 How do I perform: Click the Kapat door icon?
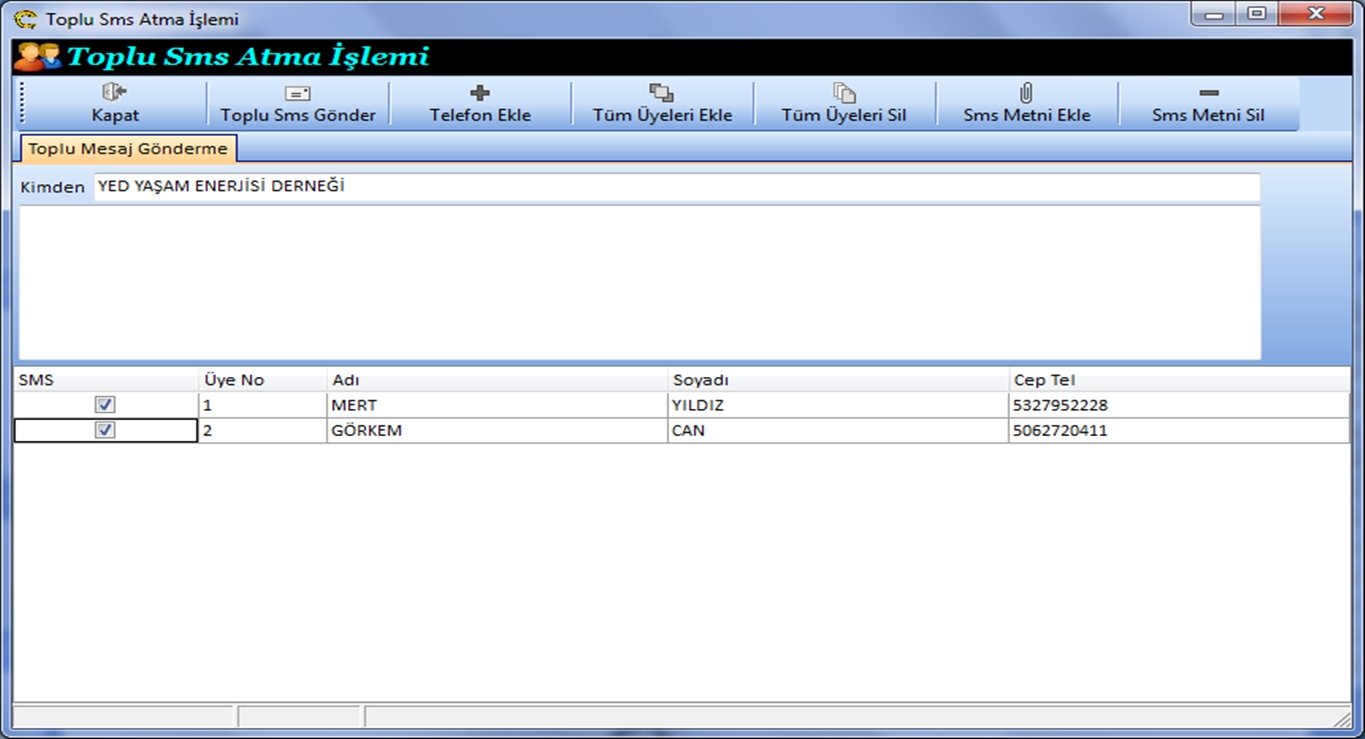point(115,93)
